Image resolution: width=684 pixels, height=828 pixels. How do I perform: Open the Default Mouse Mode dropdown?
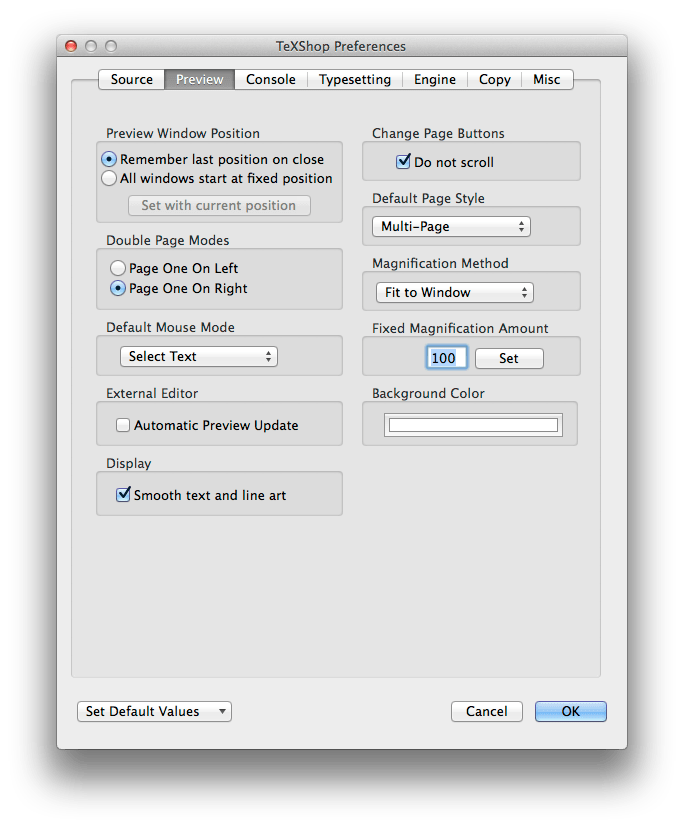pyautogui.click(x=199, y=356)
